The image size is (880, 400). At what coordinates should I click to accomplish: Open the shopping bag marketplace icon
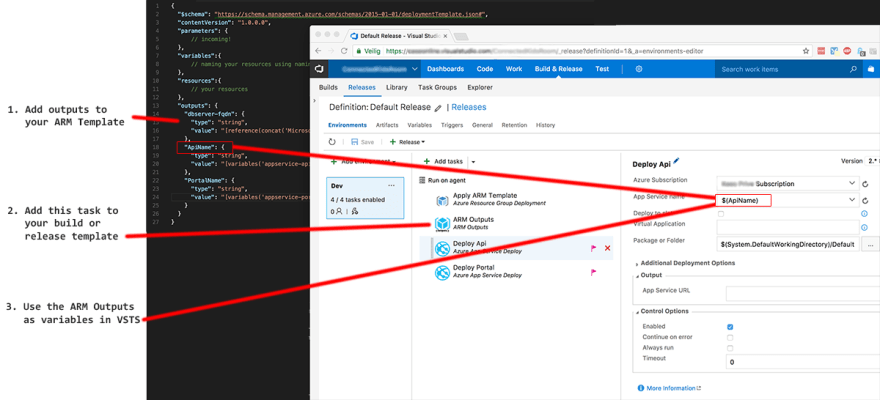(871, 69)
